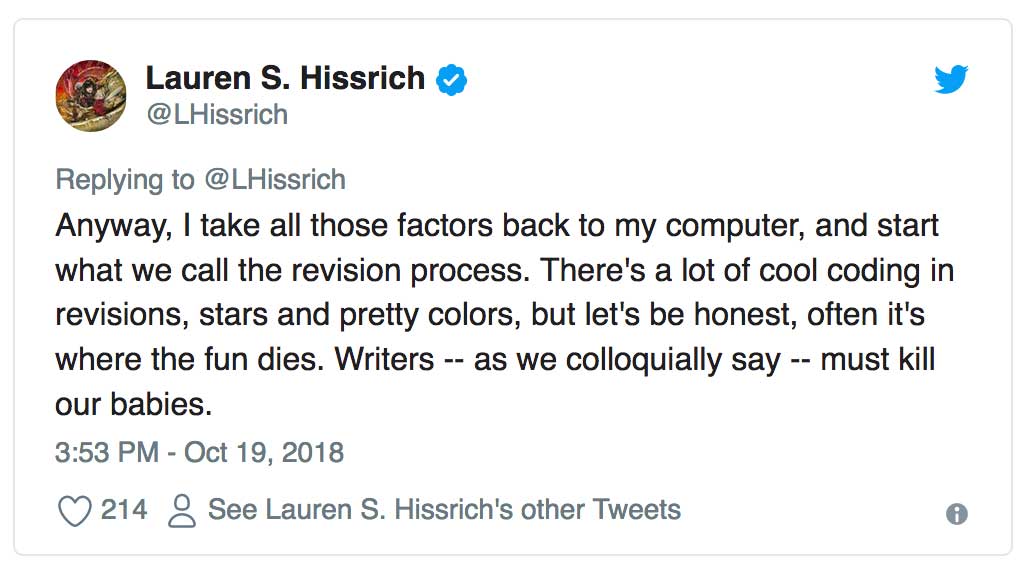The image size is (1028, 582).
Task: Click the Oct 19, 2018 date
Action: click(x=264, y=452)
